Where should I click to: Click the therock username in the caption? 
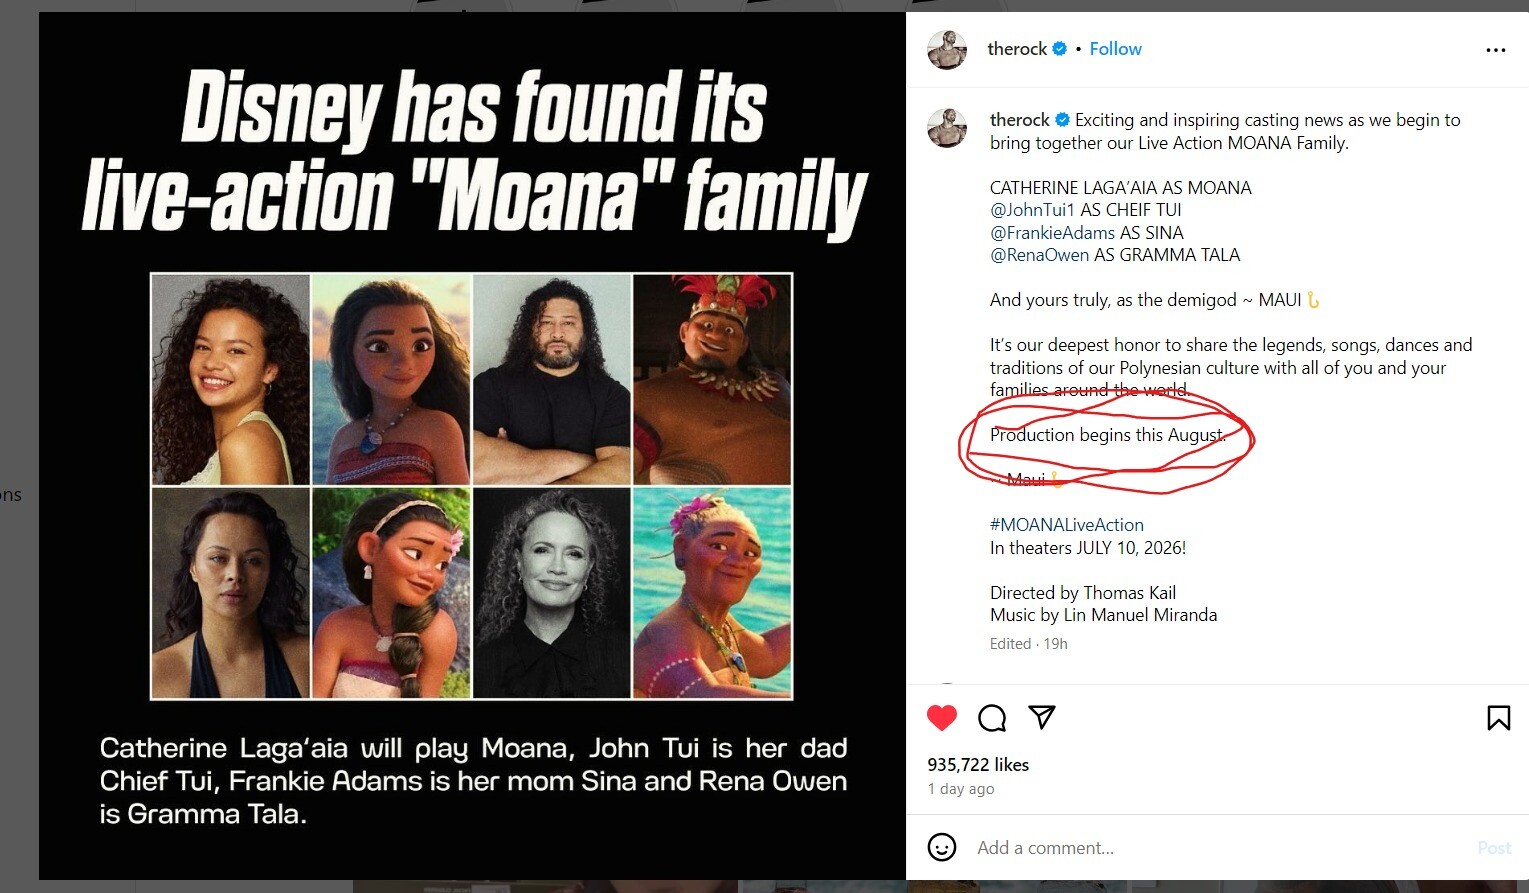pyautogui.click(x=1019, y=120)
